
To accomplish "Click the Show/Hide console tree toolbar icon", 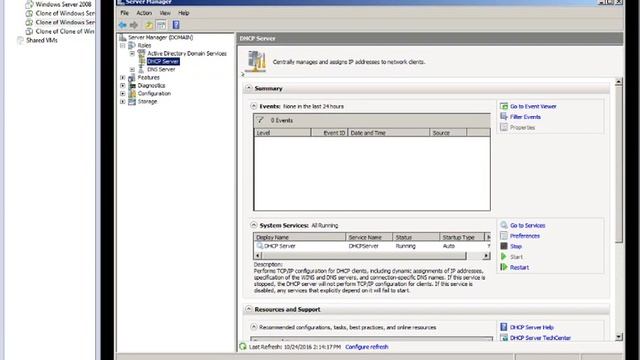I will (161, 25).
